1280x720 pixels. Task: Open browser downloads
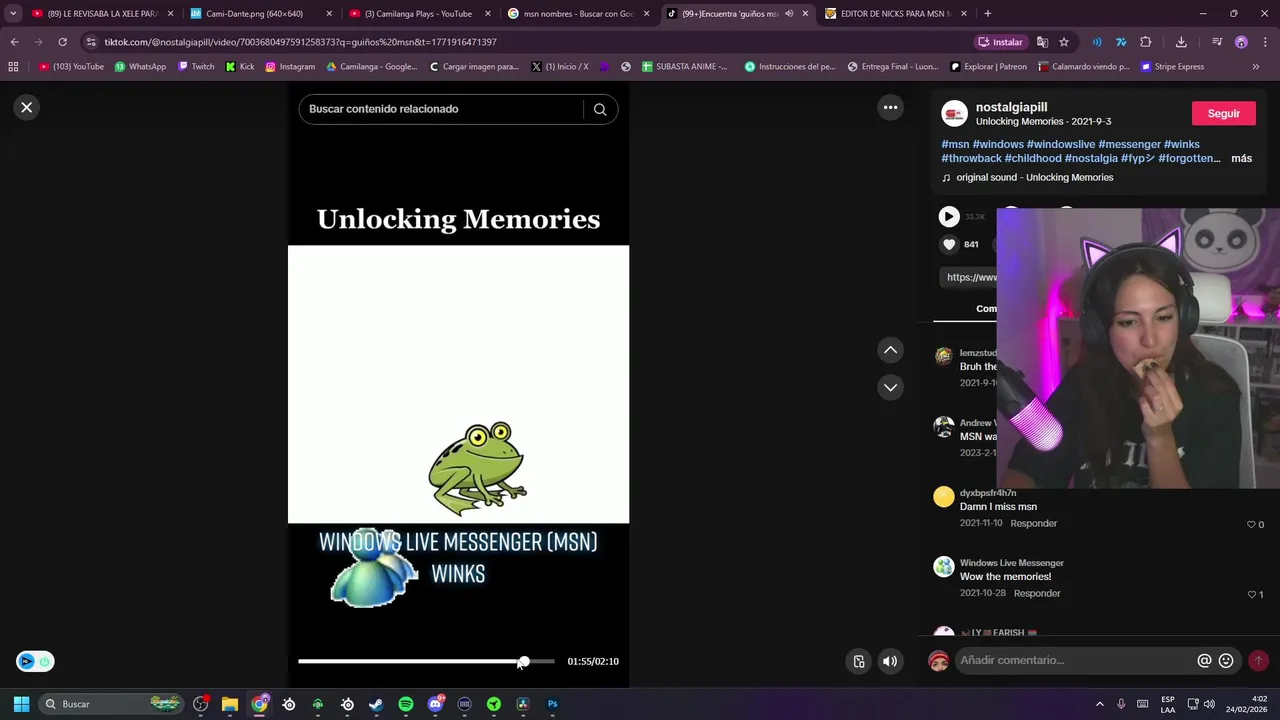click(x=1181, y=42)
